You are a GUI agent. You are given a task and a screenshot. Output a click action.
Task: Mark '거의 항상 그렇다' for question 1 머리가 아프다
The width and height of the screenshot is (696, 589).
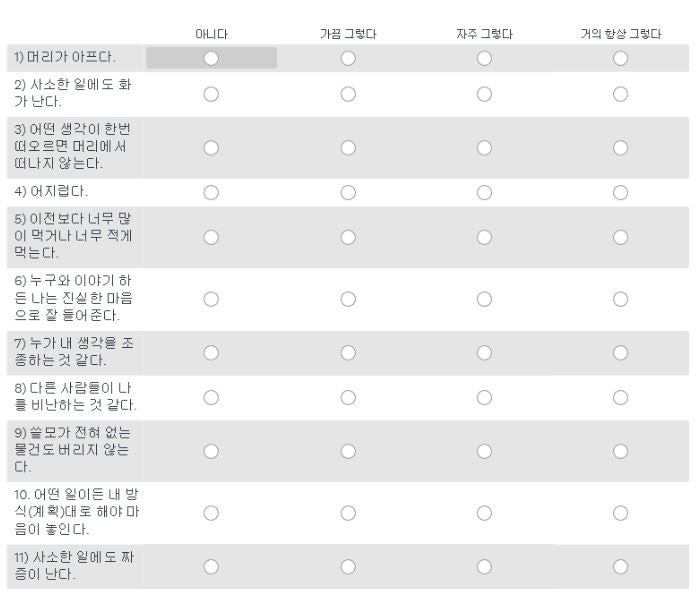coord(620,58)
